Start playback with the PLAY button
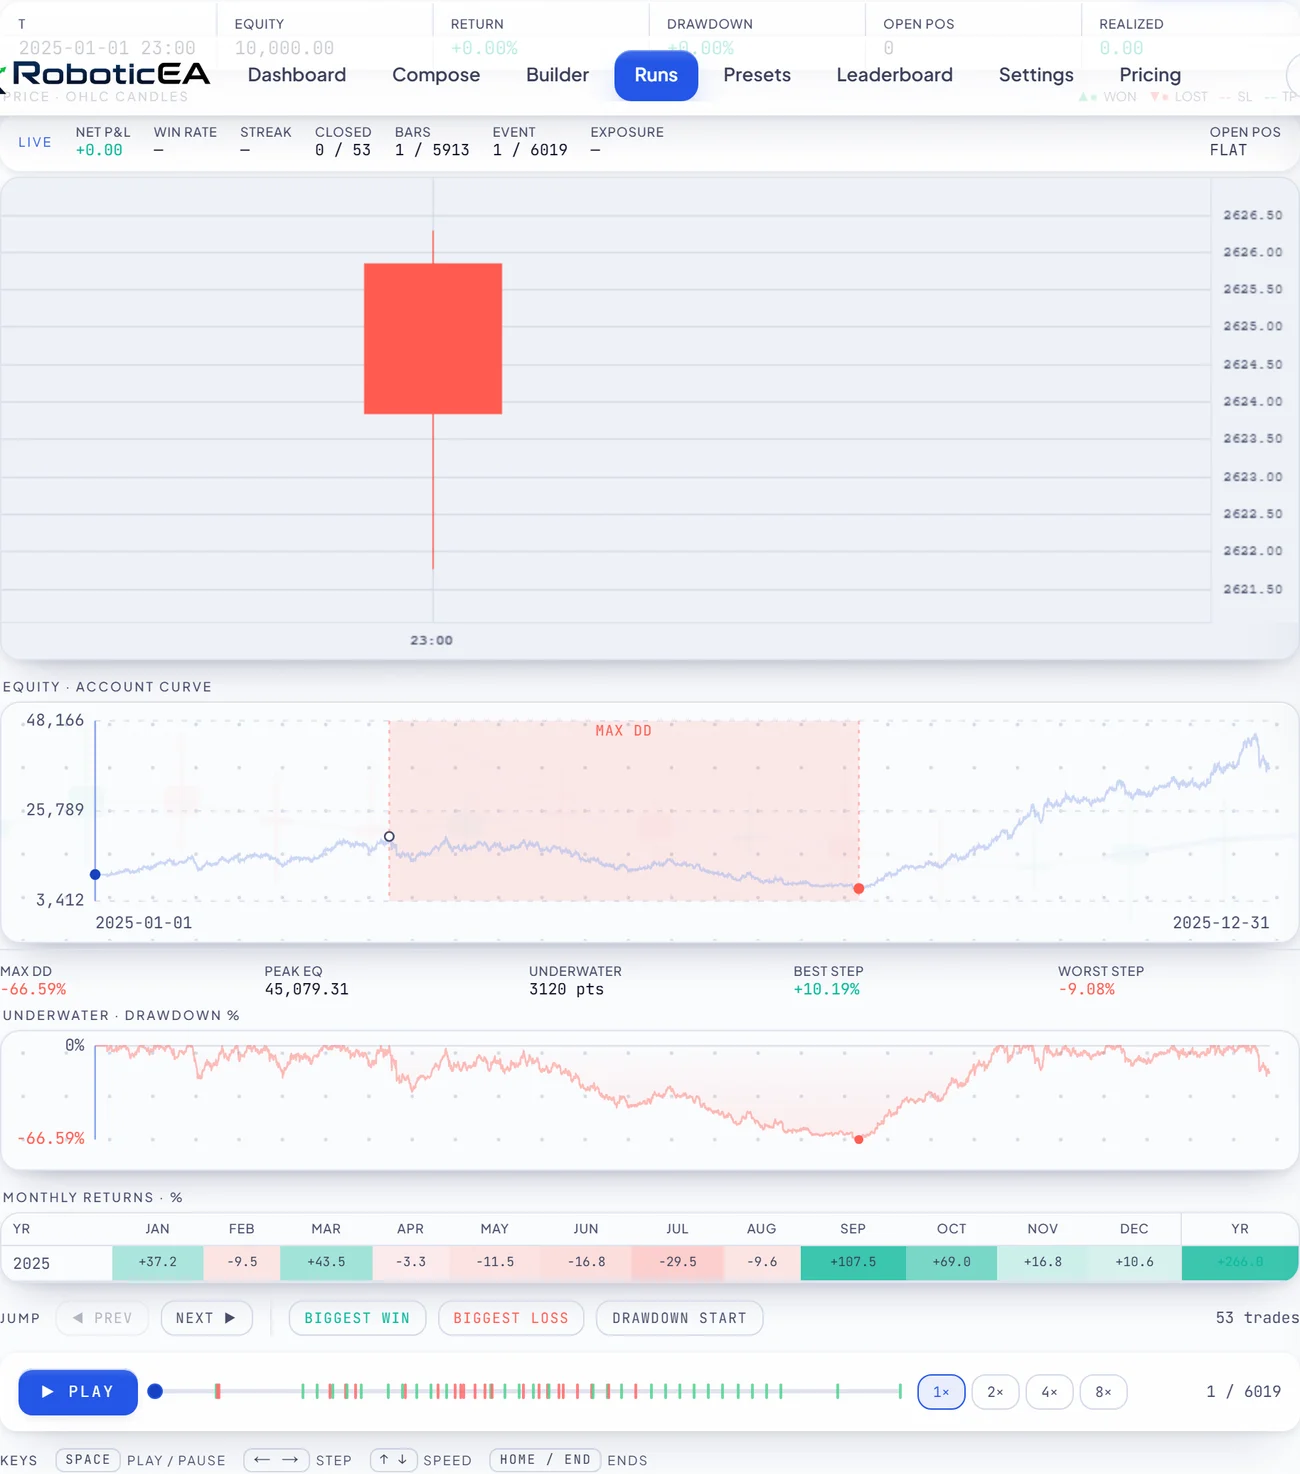The height and width of the screenshot is (1474, 1300). click(x=78, y=1392)
